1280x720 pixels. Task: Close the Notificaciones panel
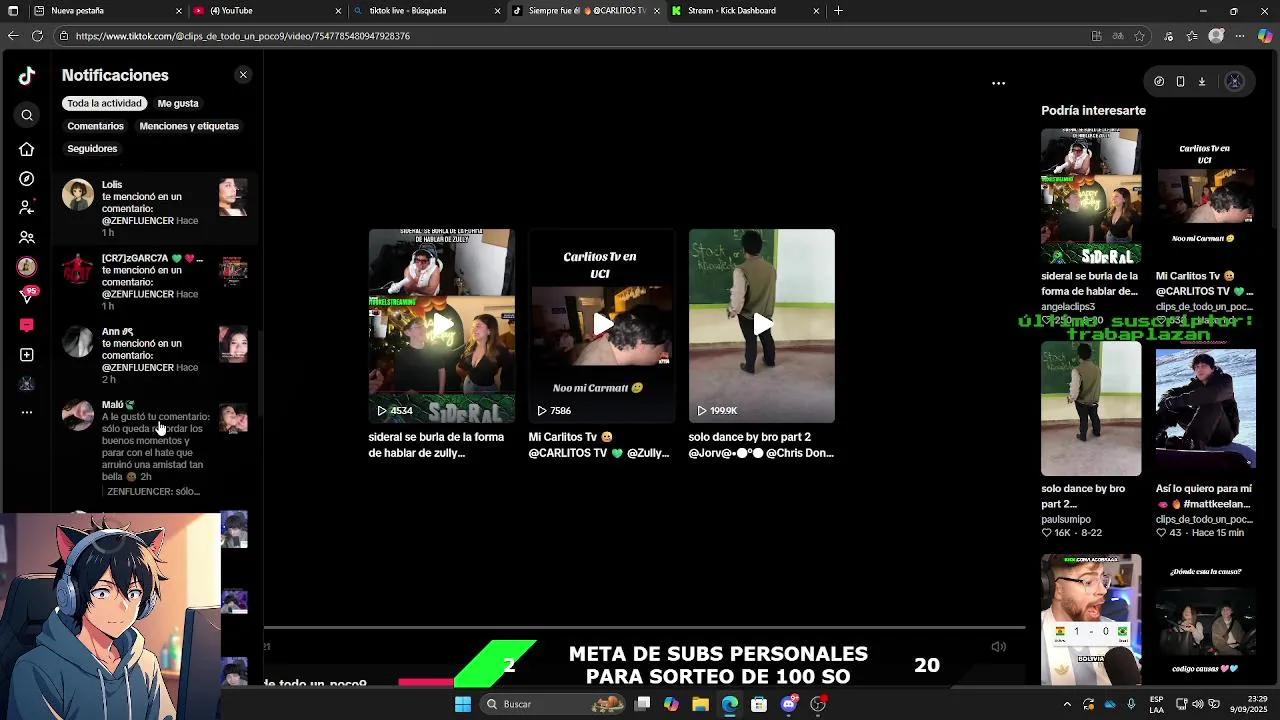pos(243,75)
